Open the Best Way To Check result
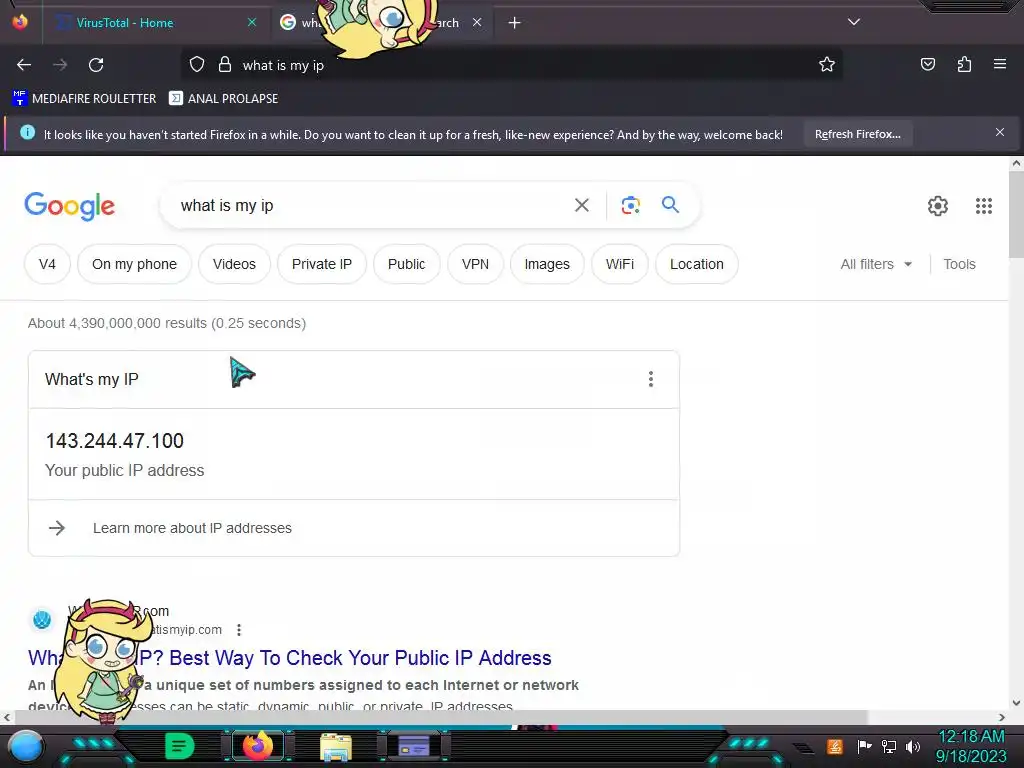1024x768 pixels. click(289, 658)
